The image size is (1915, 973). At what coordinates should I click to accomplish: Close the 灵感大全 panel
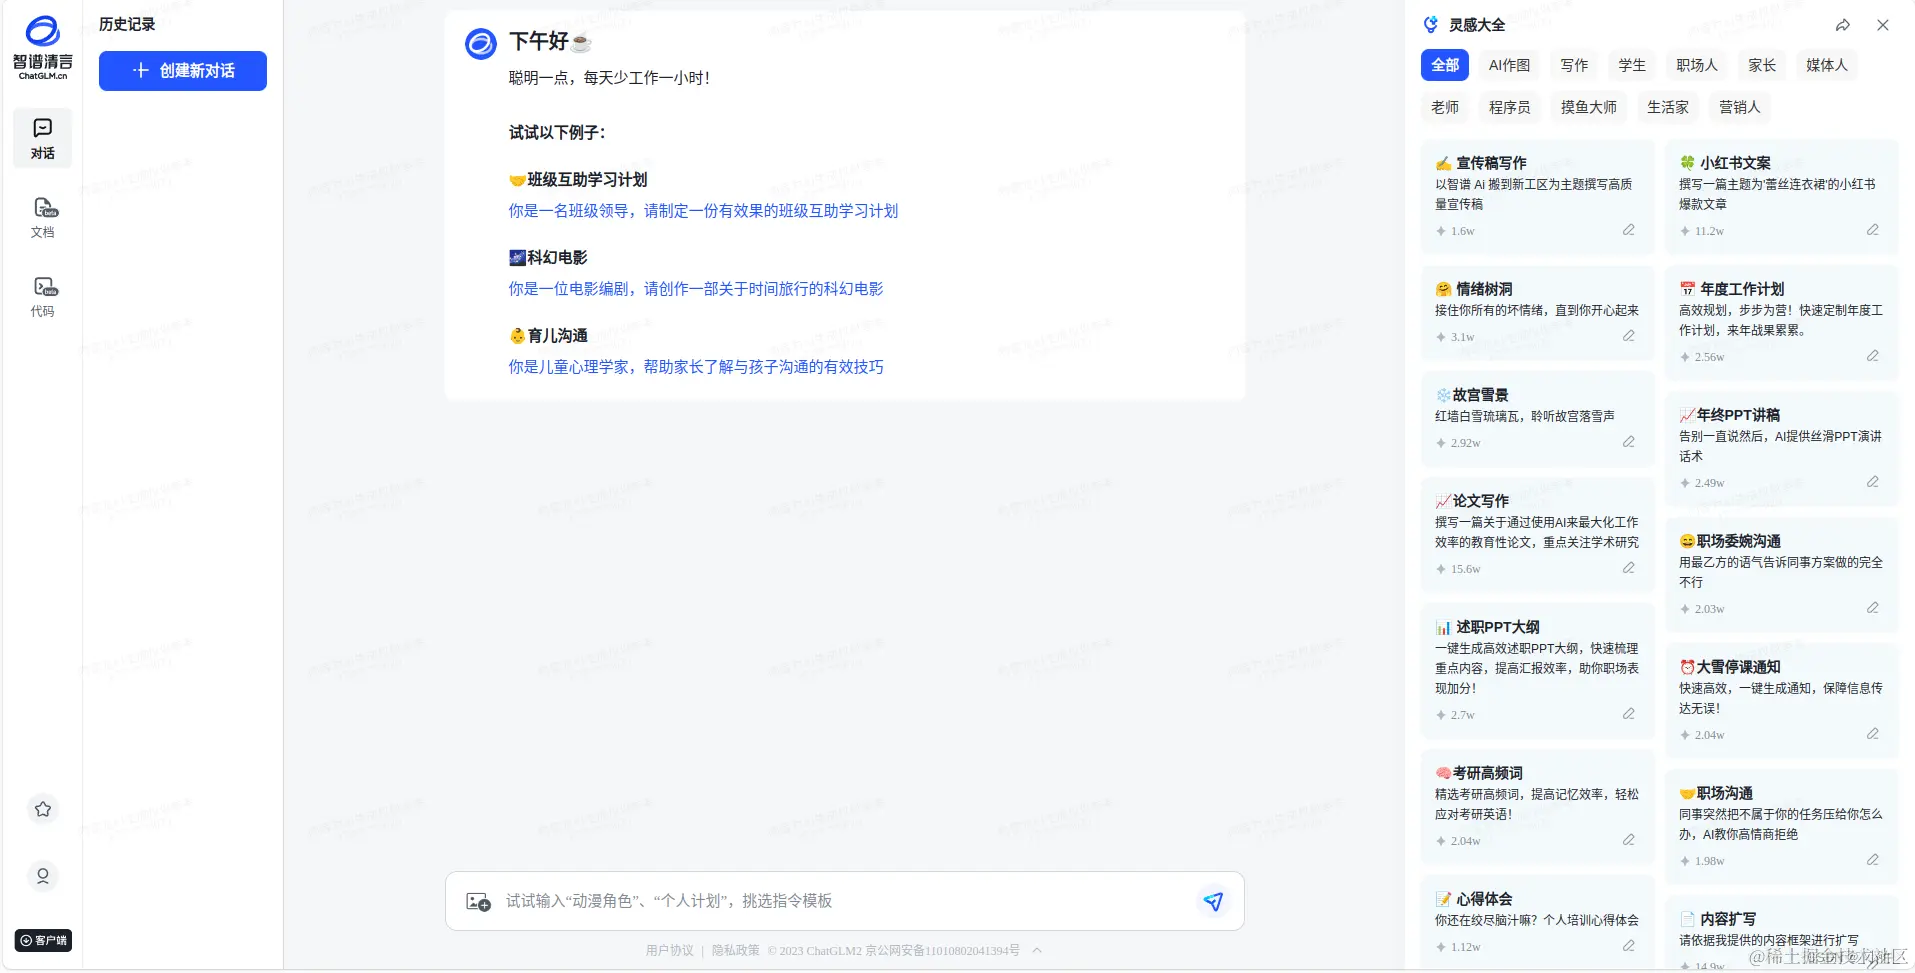[x=1884, y=25]
